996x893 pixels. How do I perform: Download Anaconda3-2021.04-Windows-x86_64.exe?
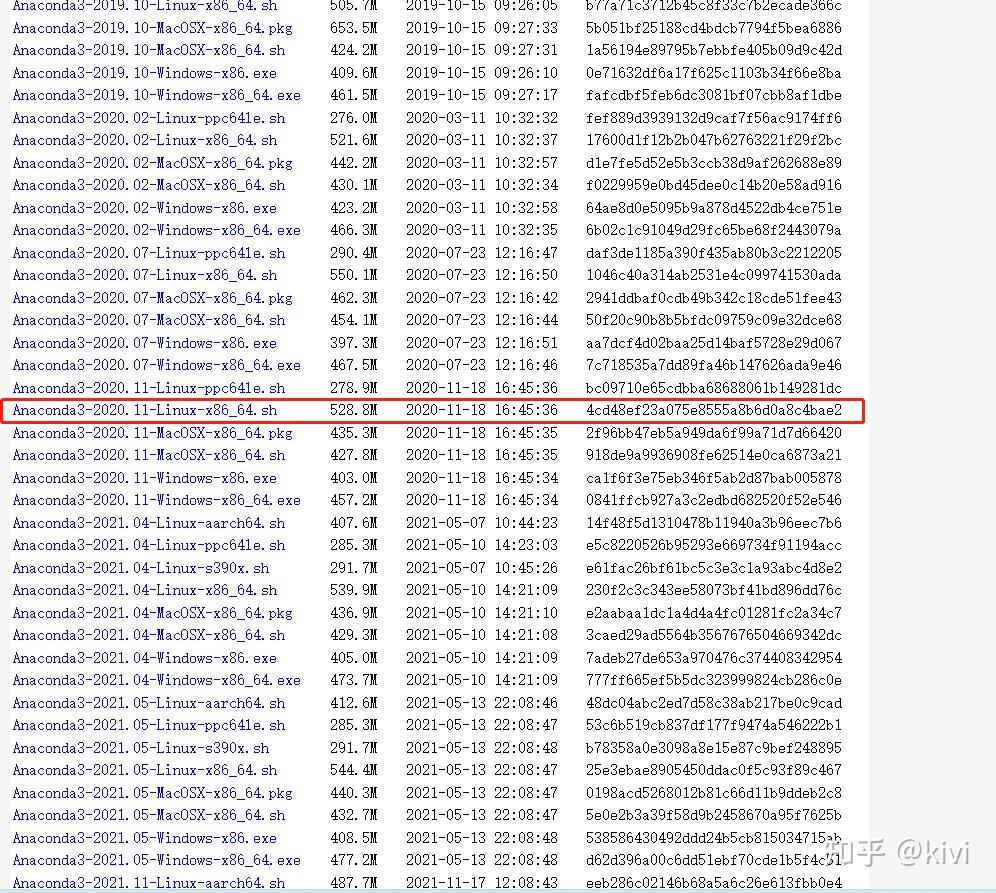point(156,681)
